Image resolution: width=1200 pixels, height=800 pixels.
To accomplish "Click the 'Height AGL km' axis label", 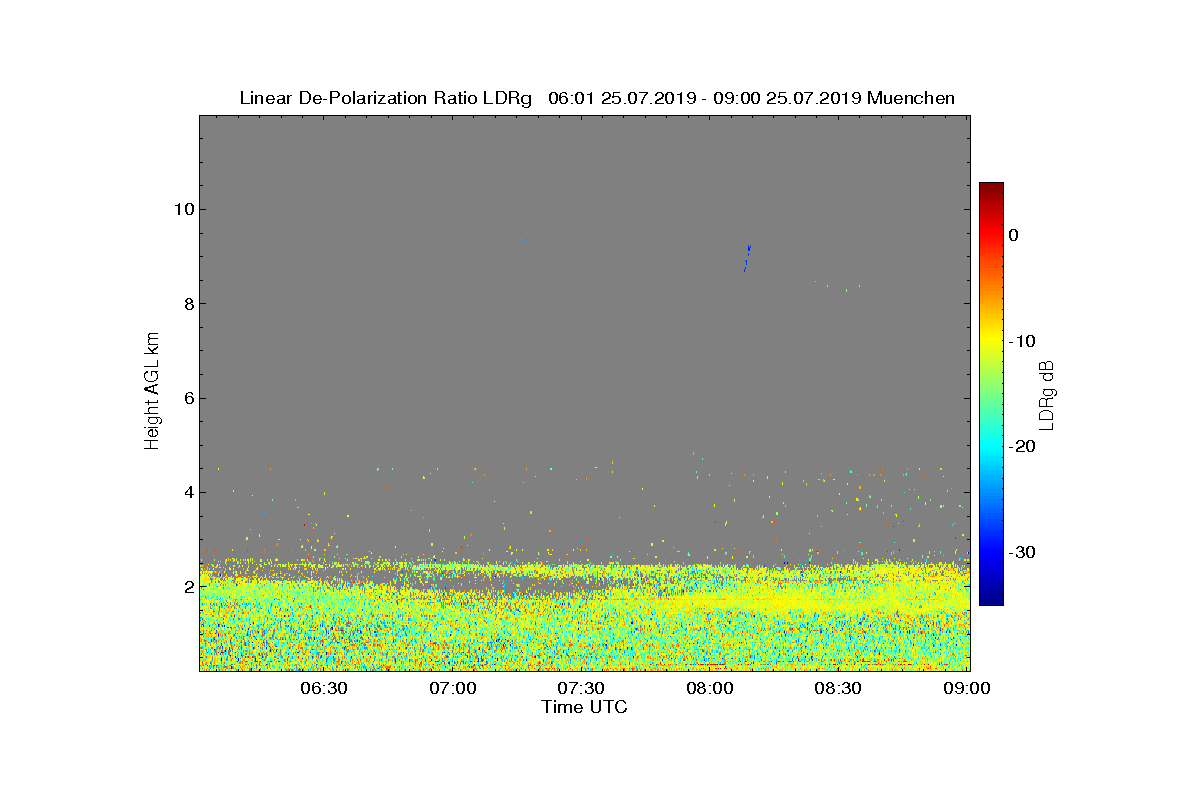I will tap(152, 392).
